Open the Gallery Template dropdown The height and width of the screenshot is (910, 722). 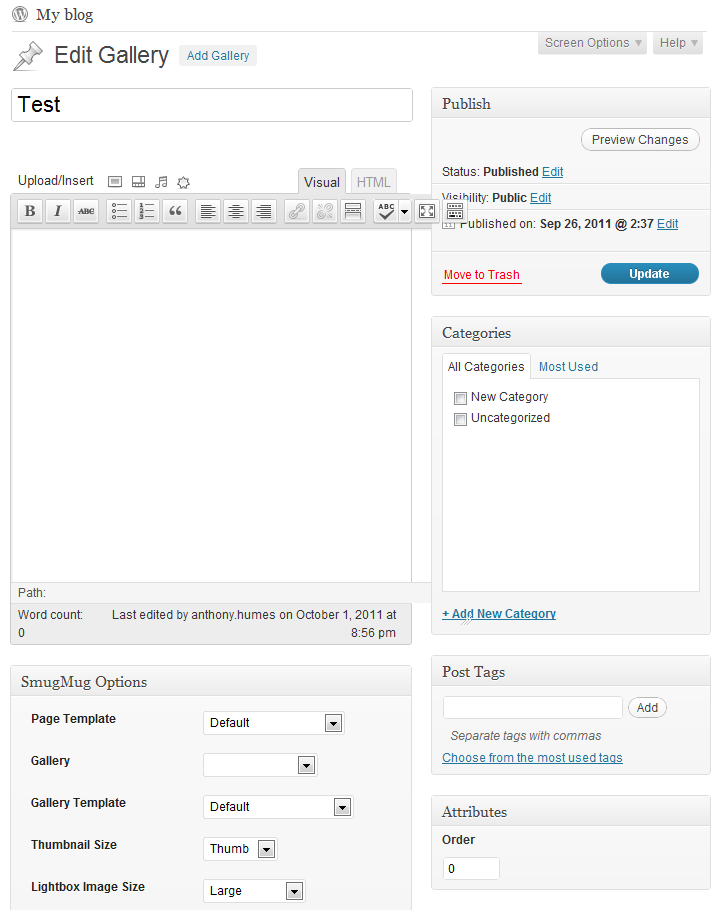tap(278, 807)
